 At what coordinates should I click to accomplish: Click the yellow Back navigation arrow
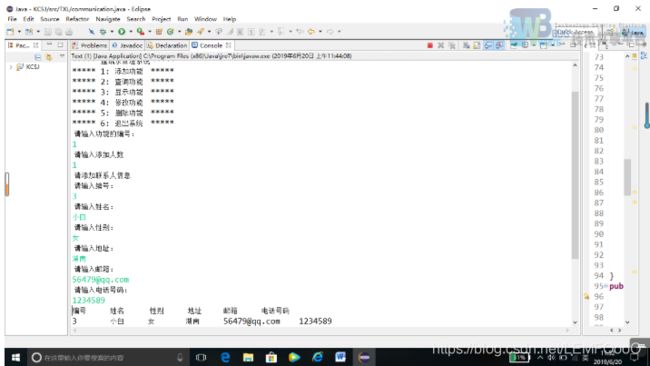[311, 32]
